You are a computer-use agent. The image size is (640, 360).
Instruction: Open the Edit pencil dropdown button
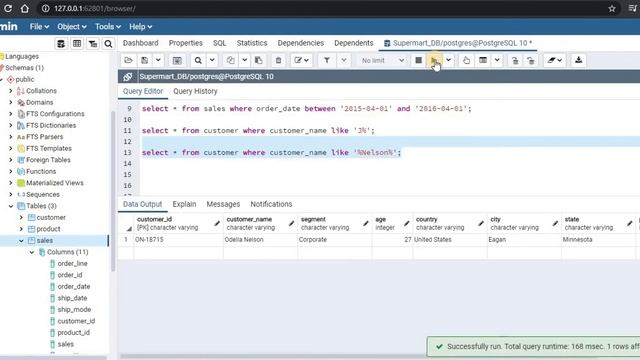[302, 60]
